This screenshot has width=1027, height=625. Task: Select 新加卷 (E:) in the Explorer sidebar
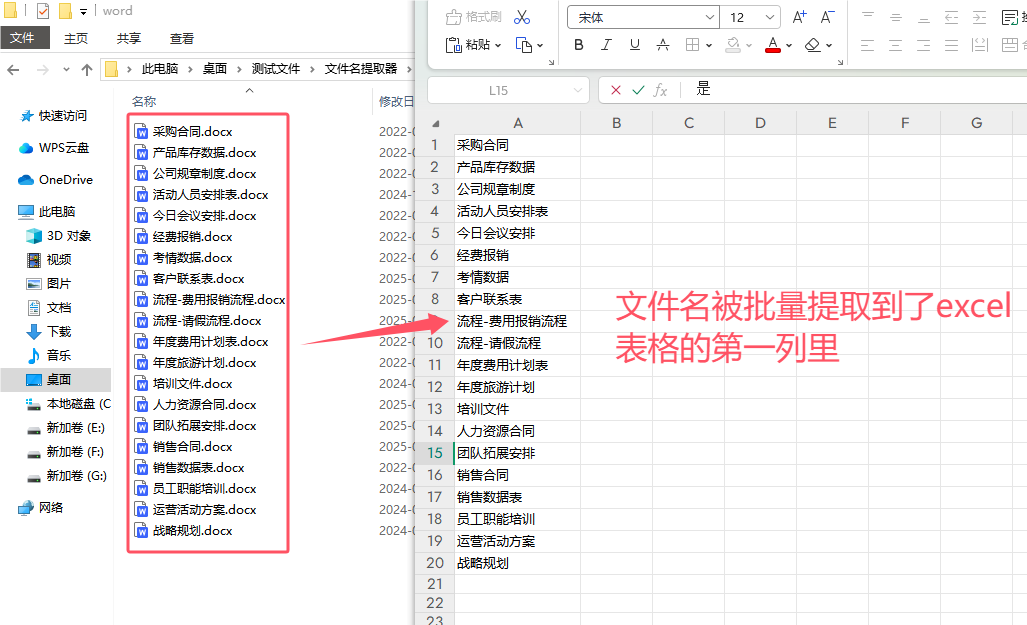tap(75, 428)
